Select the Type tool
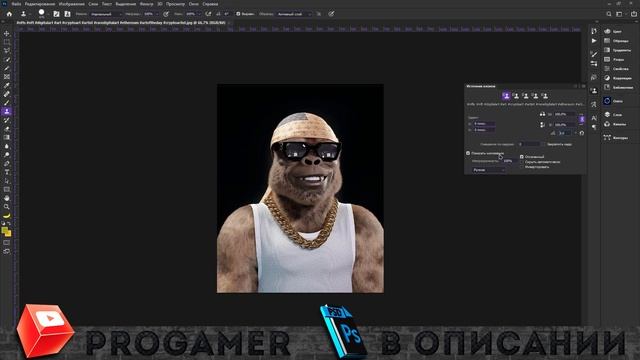Image resolution: width=640 pixels, height=360 pixels. [7, 172]
